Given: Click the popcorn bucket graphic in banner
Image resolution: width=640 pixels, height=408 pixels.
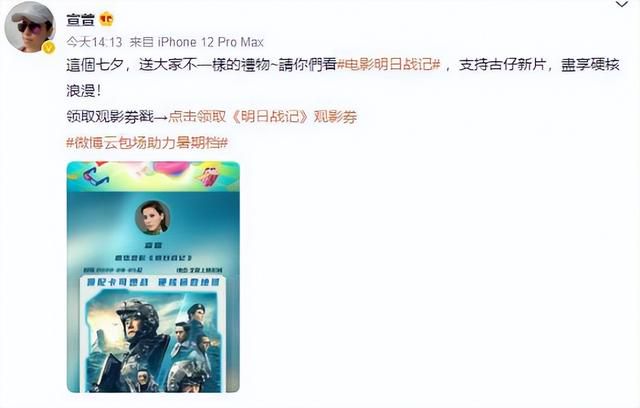Looking at the screenshot, I should coord(208,176).
